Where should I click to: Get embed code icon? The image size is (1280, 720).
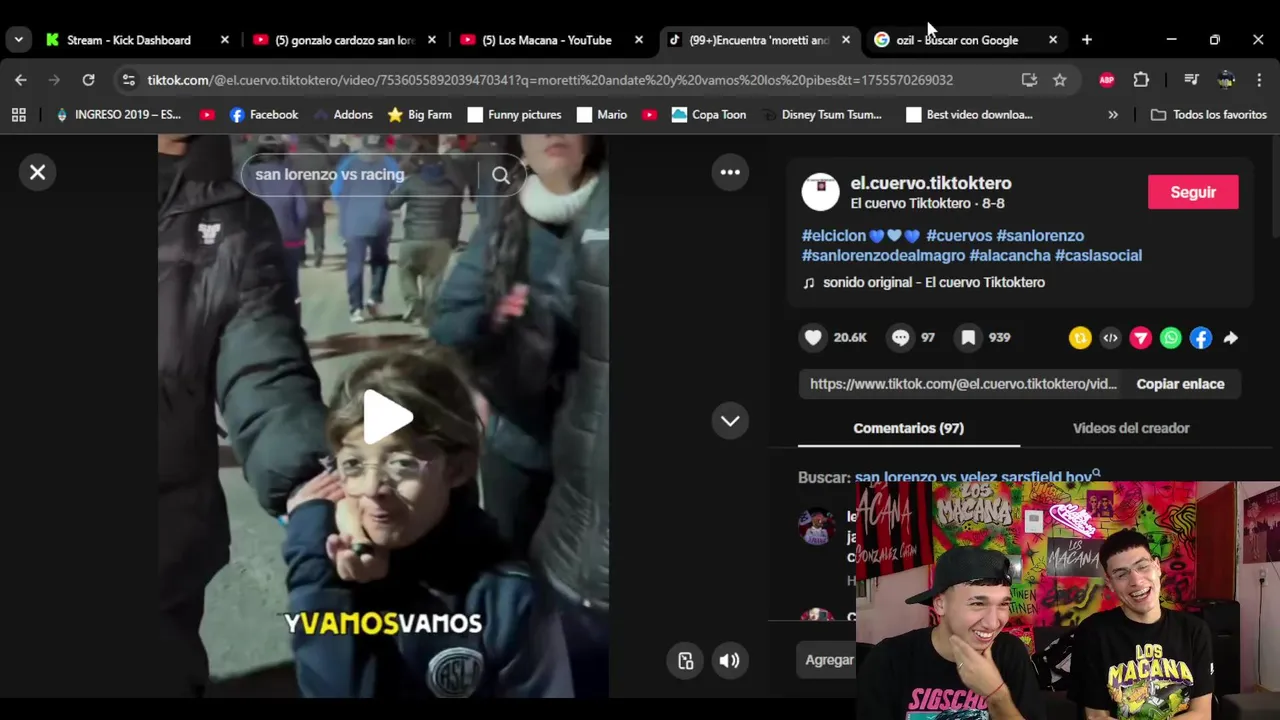1110,338
